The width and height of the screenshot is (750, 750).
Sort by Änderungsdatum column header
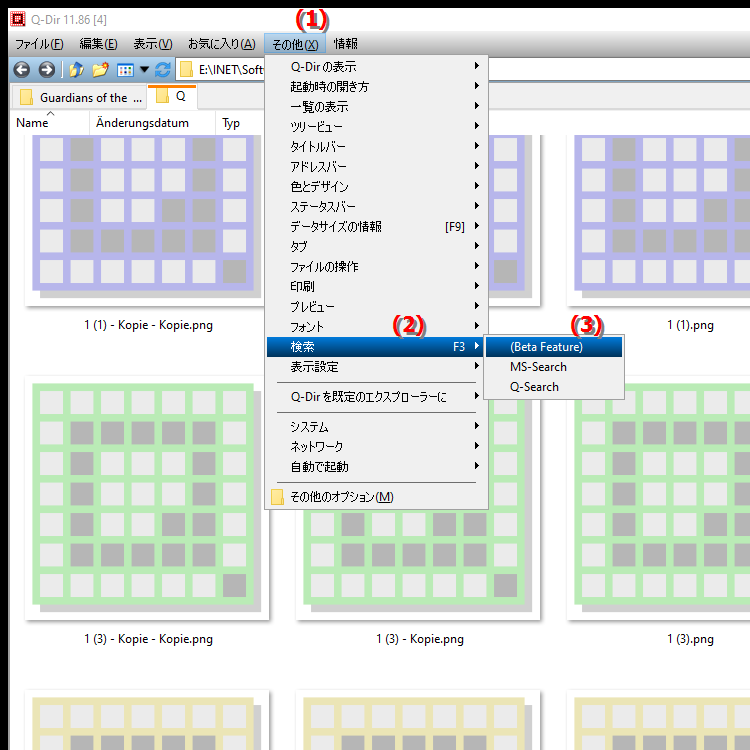point(152,123)
